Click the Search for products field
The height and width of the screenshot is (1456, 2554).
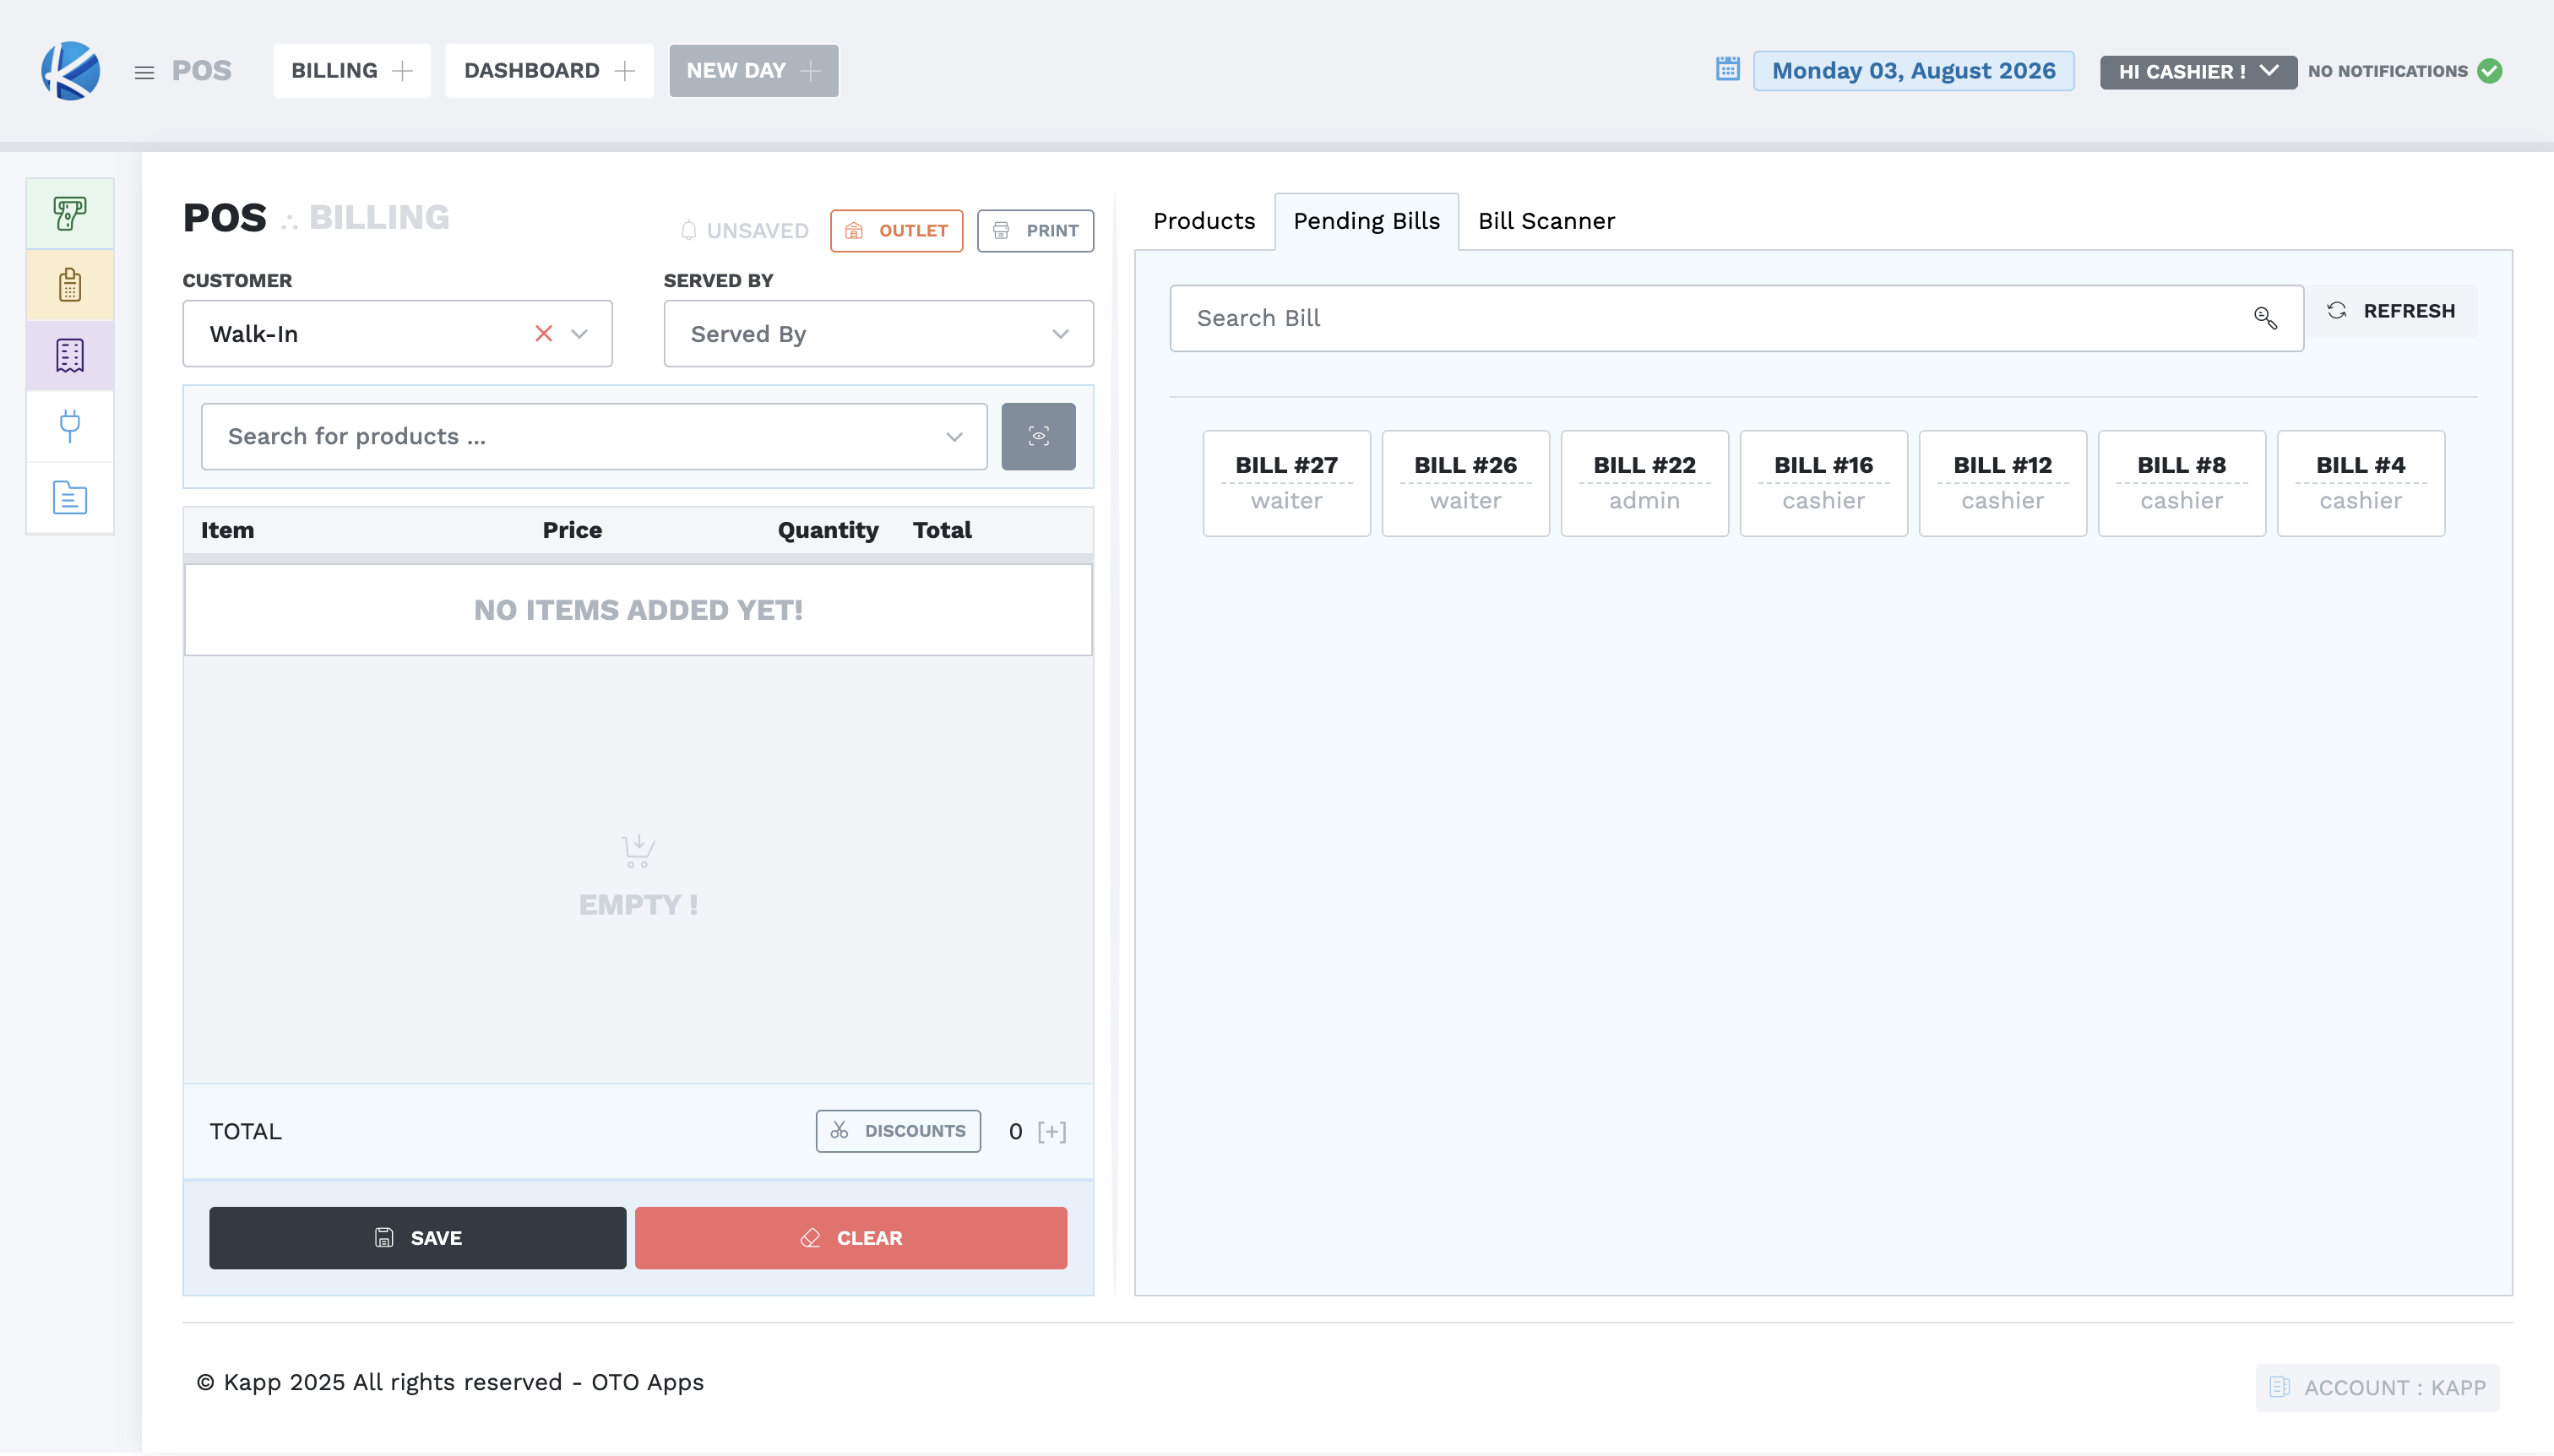point(594,437)
